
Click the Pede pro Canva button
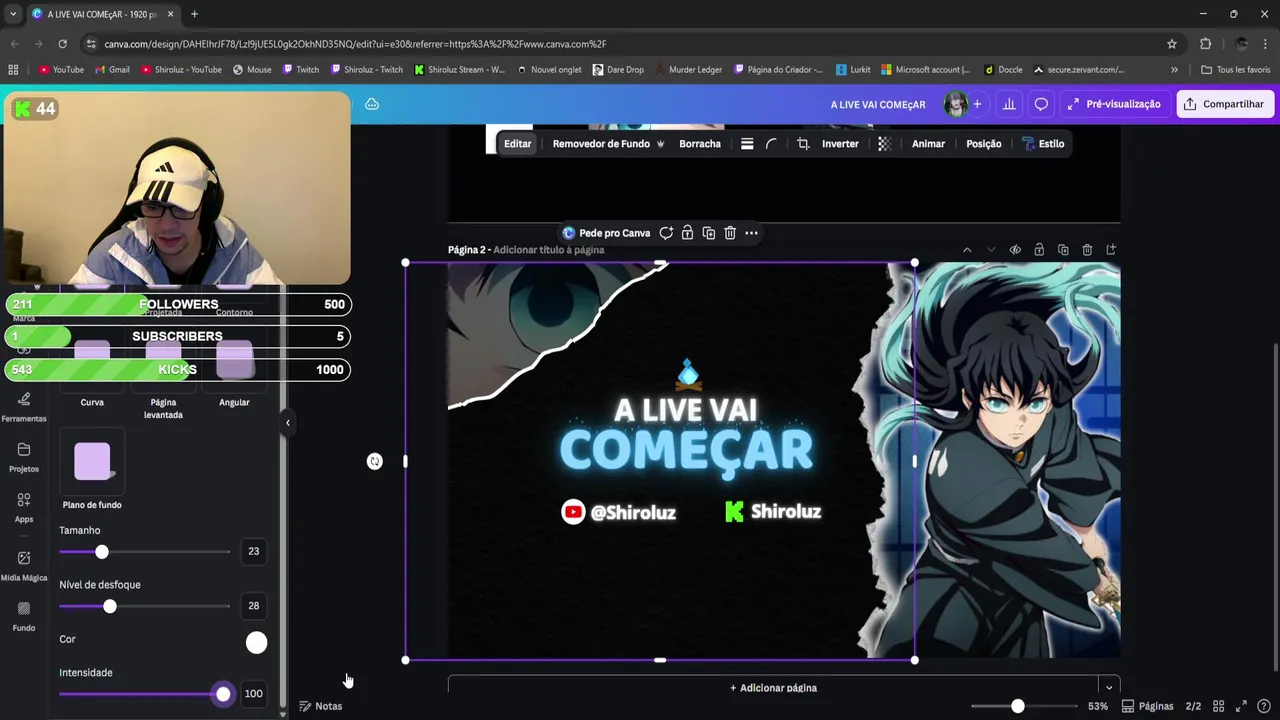pos(606,233)
